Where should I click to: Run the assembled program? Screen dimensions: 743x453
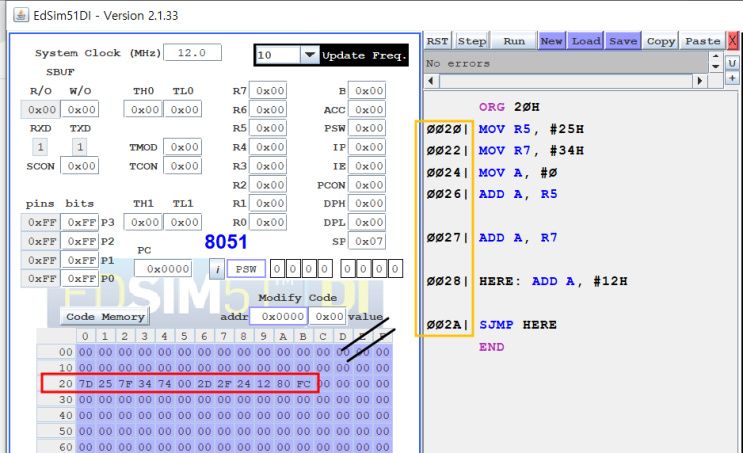514,41
